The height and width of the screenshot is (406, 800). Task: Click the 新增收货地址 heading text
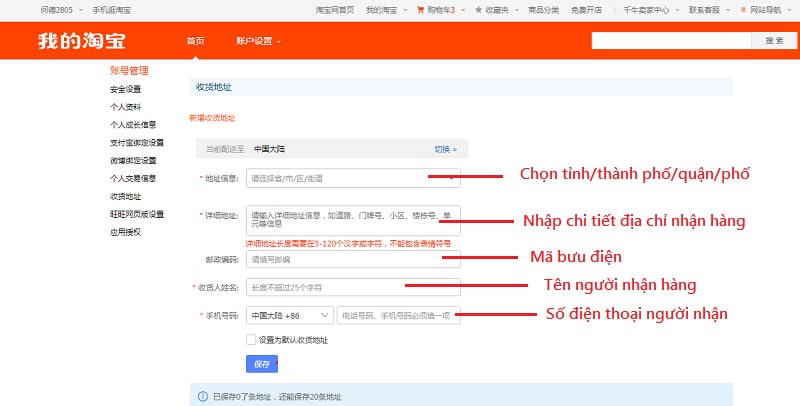click(x=212, y=118)
